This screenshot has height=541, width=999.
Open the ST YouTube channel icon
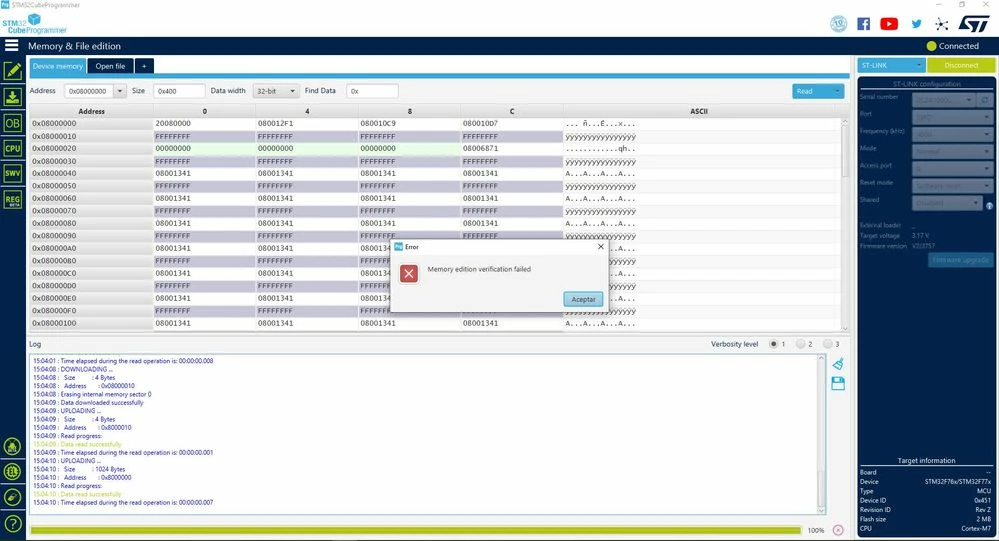889,24
